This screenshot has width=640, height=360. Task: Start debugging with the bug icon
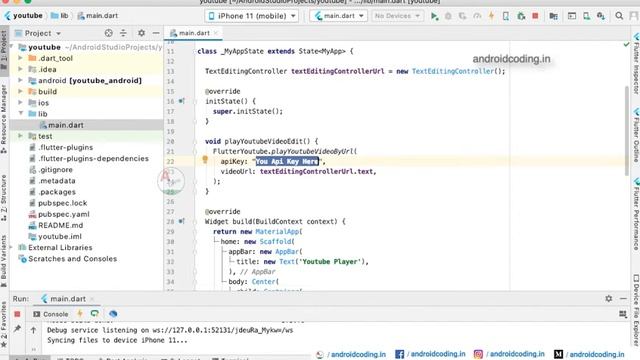[x=448, y=16]
